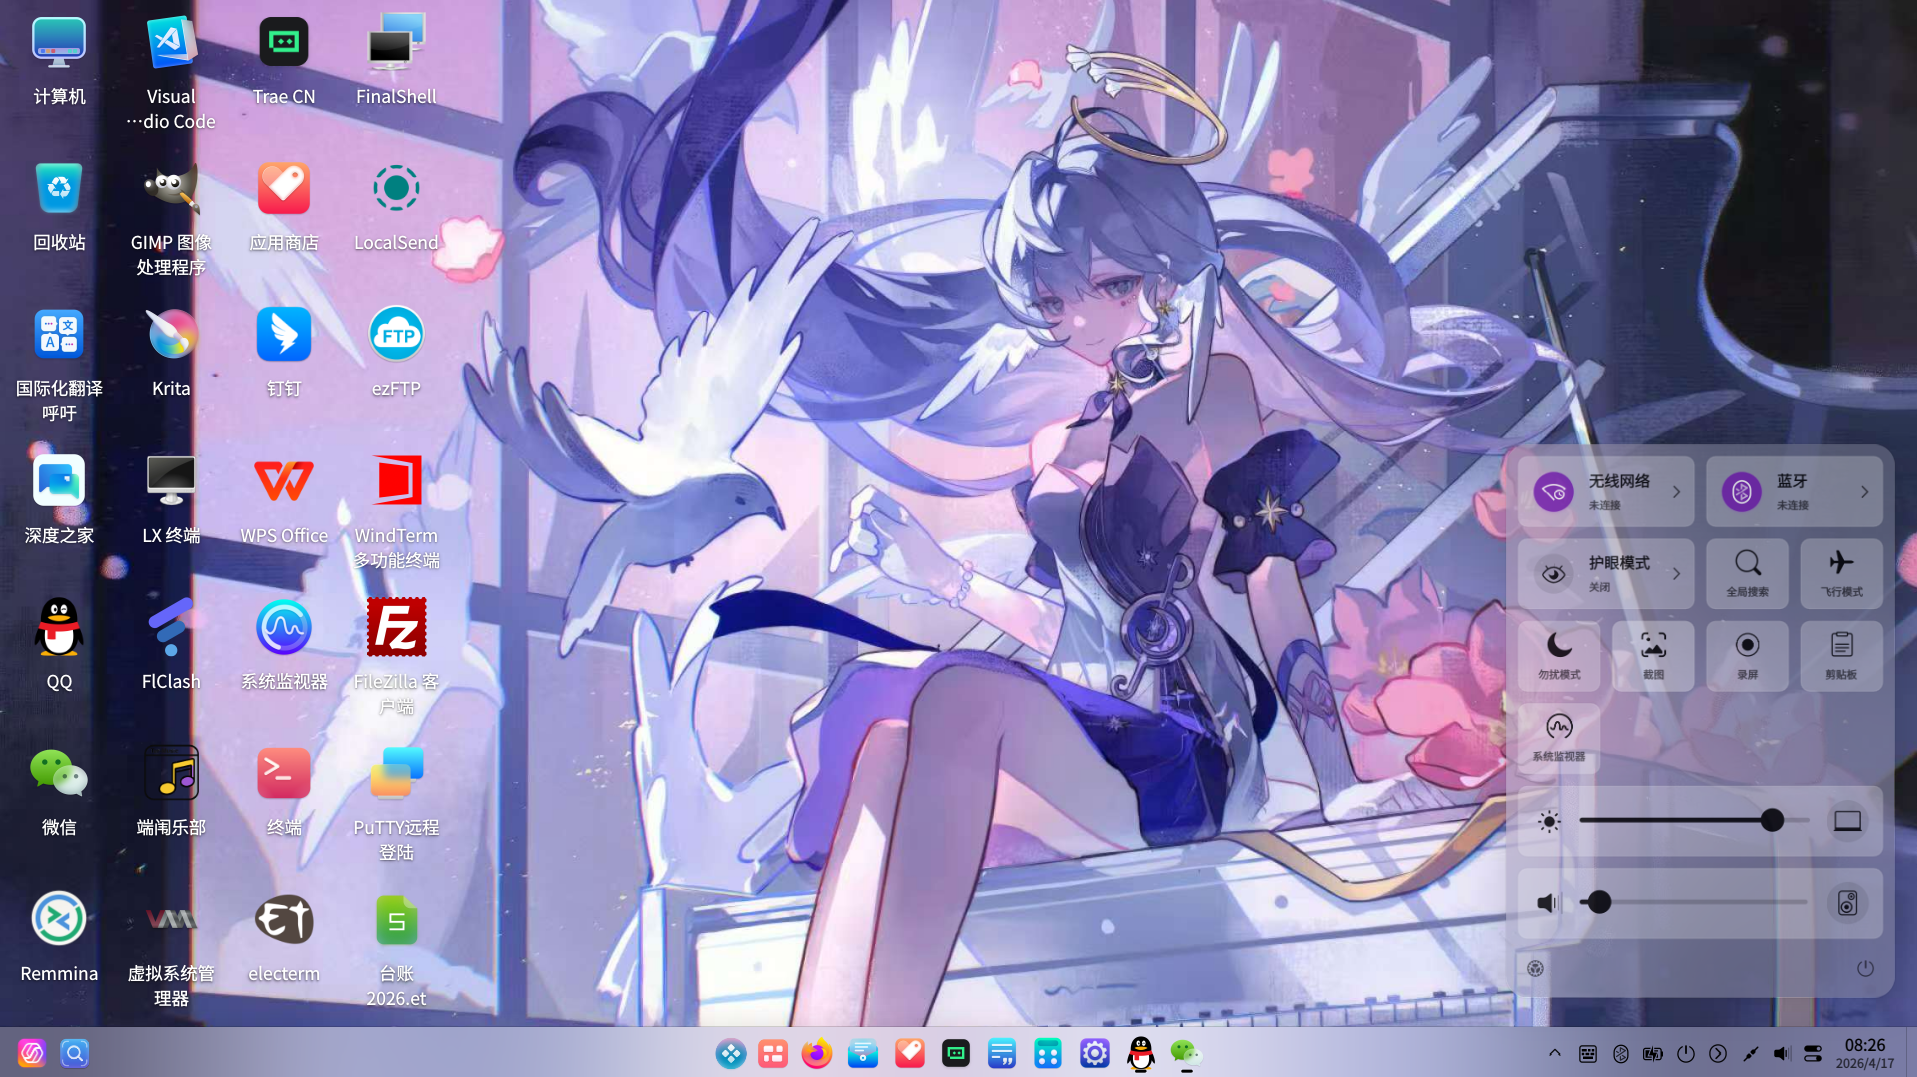
Task: Enable 勿扰模式 do-not-disturb
Action: (x=1559, y=656)
